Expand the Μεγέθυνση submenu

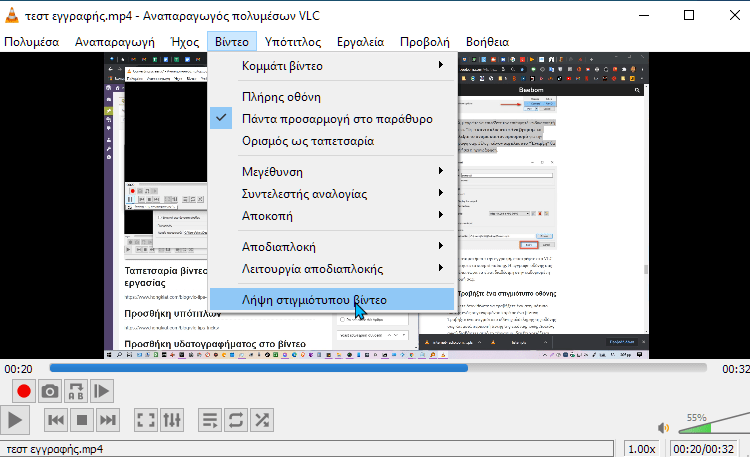[x=332, y=171]
